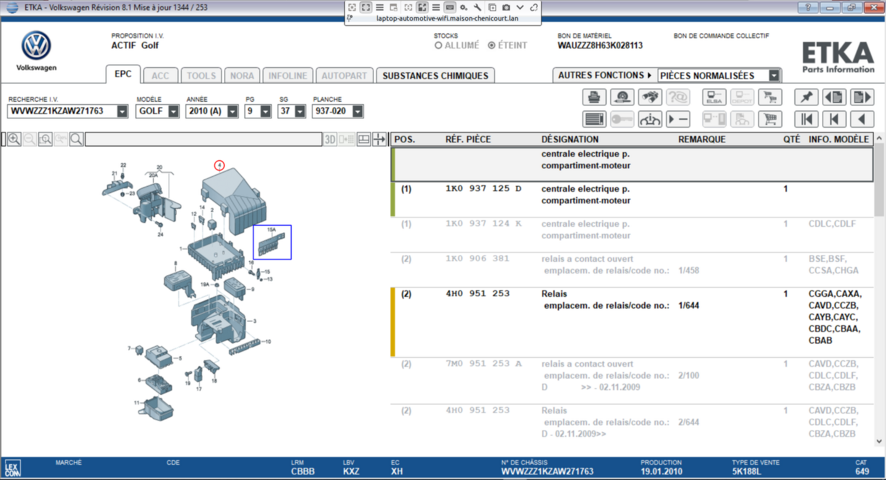886x480 pixels.
Task: Expand the AUTRES FONCTIONS menu
Action: click(605, 75)
